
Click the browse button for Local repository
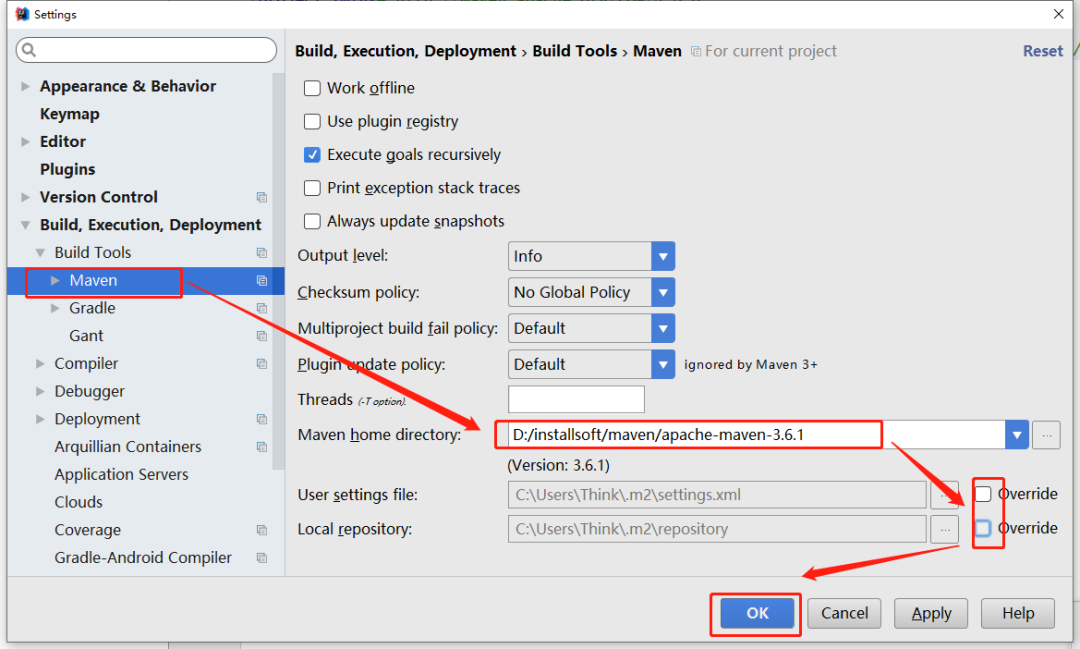click(x=944, y=529)
